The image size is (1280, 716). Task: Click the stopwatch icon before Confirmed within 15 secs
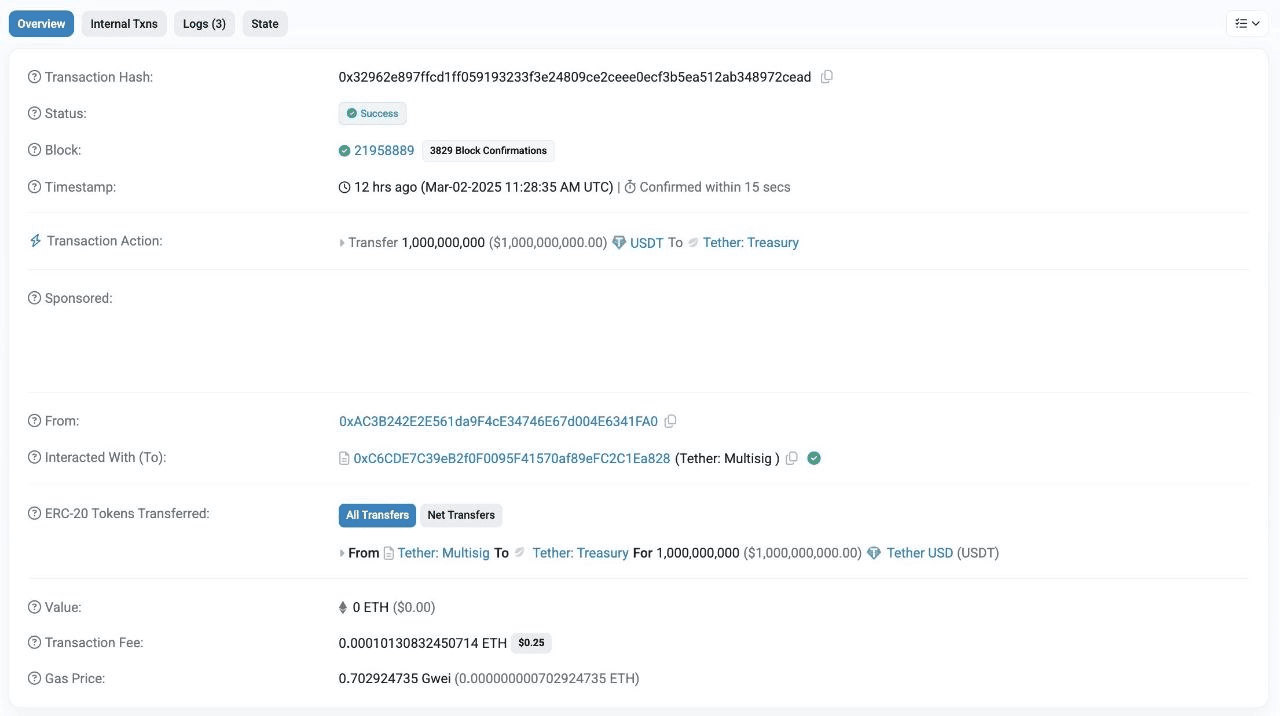pos(631,187)
